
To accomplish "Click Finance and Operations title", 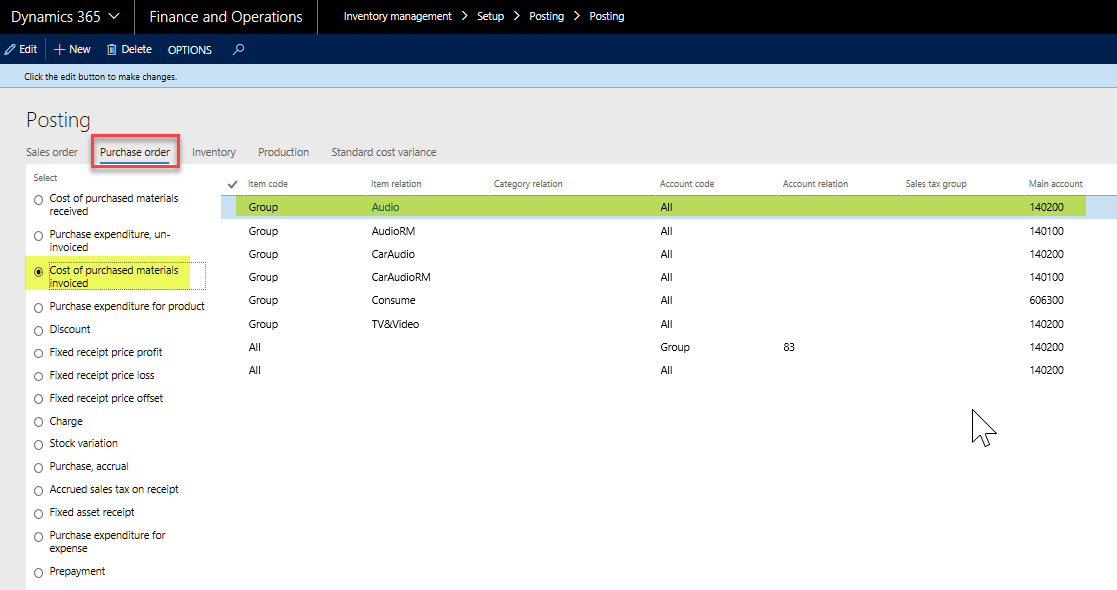I will click(225, 17).
